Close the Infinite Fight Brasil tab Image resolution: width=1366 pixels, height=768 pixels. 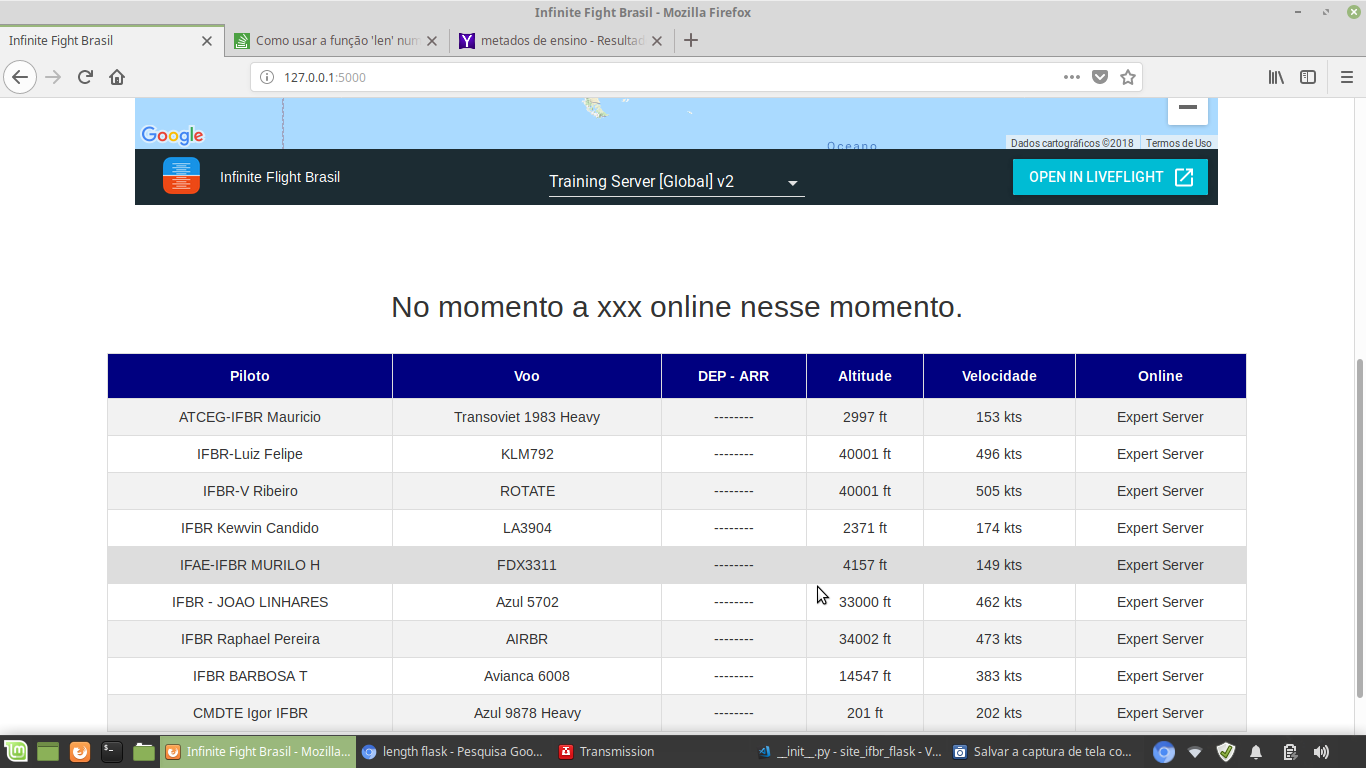pos(207,41)
